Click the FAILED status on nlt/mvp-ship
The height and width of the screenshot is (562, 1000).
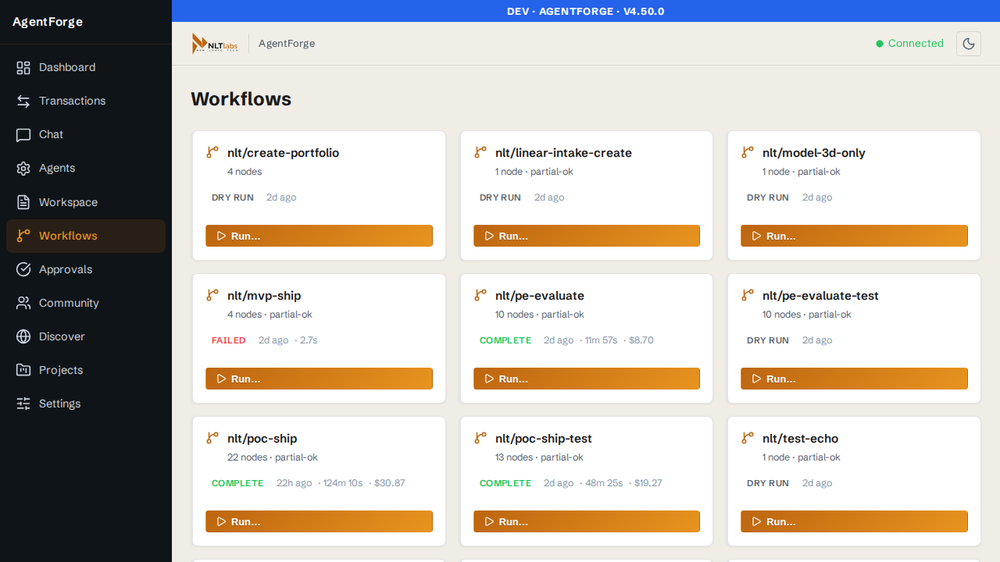tap(228, 341)
